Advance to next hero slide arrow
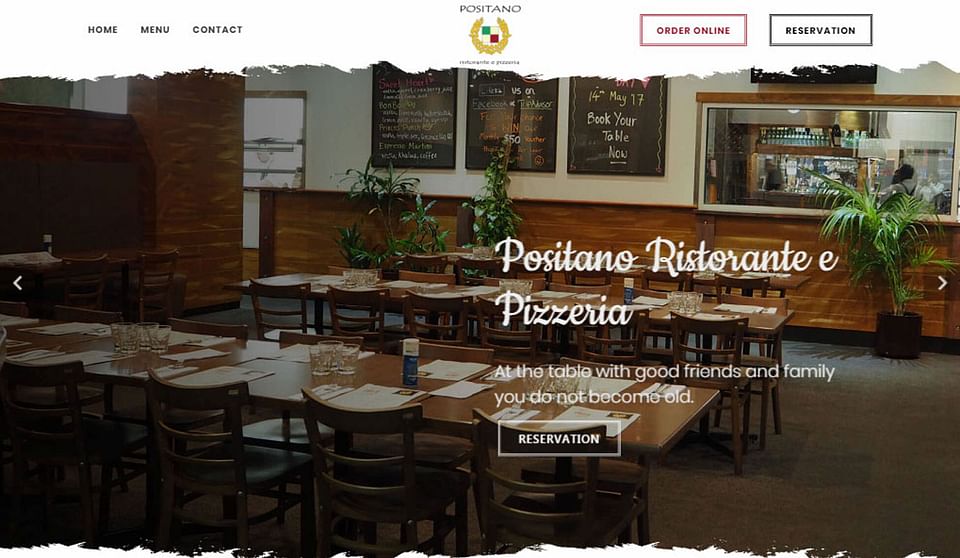The width and height of the screenshot is (960, 558). coord(942,283)
